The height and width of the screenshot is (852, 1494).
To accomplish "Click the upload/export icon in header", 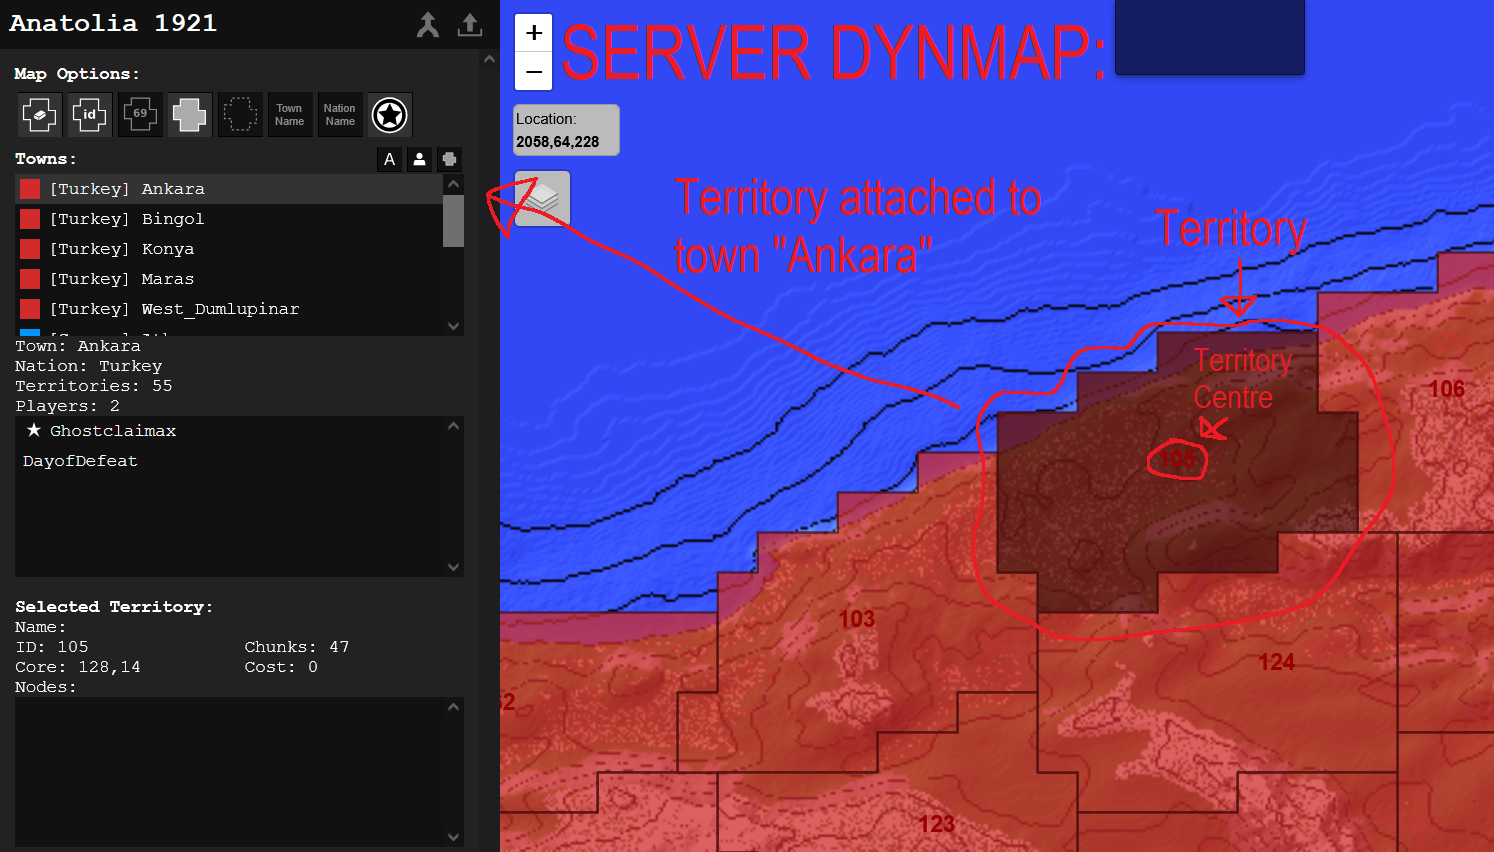I will point(470,25).
